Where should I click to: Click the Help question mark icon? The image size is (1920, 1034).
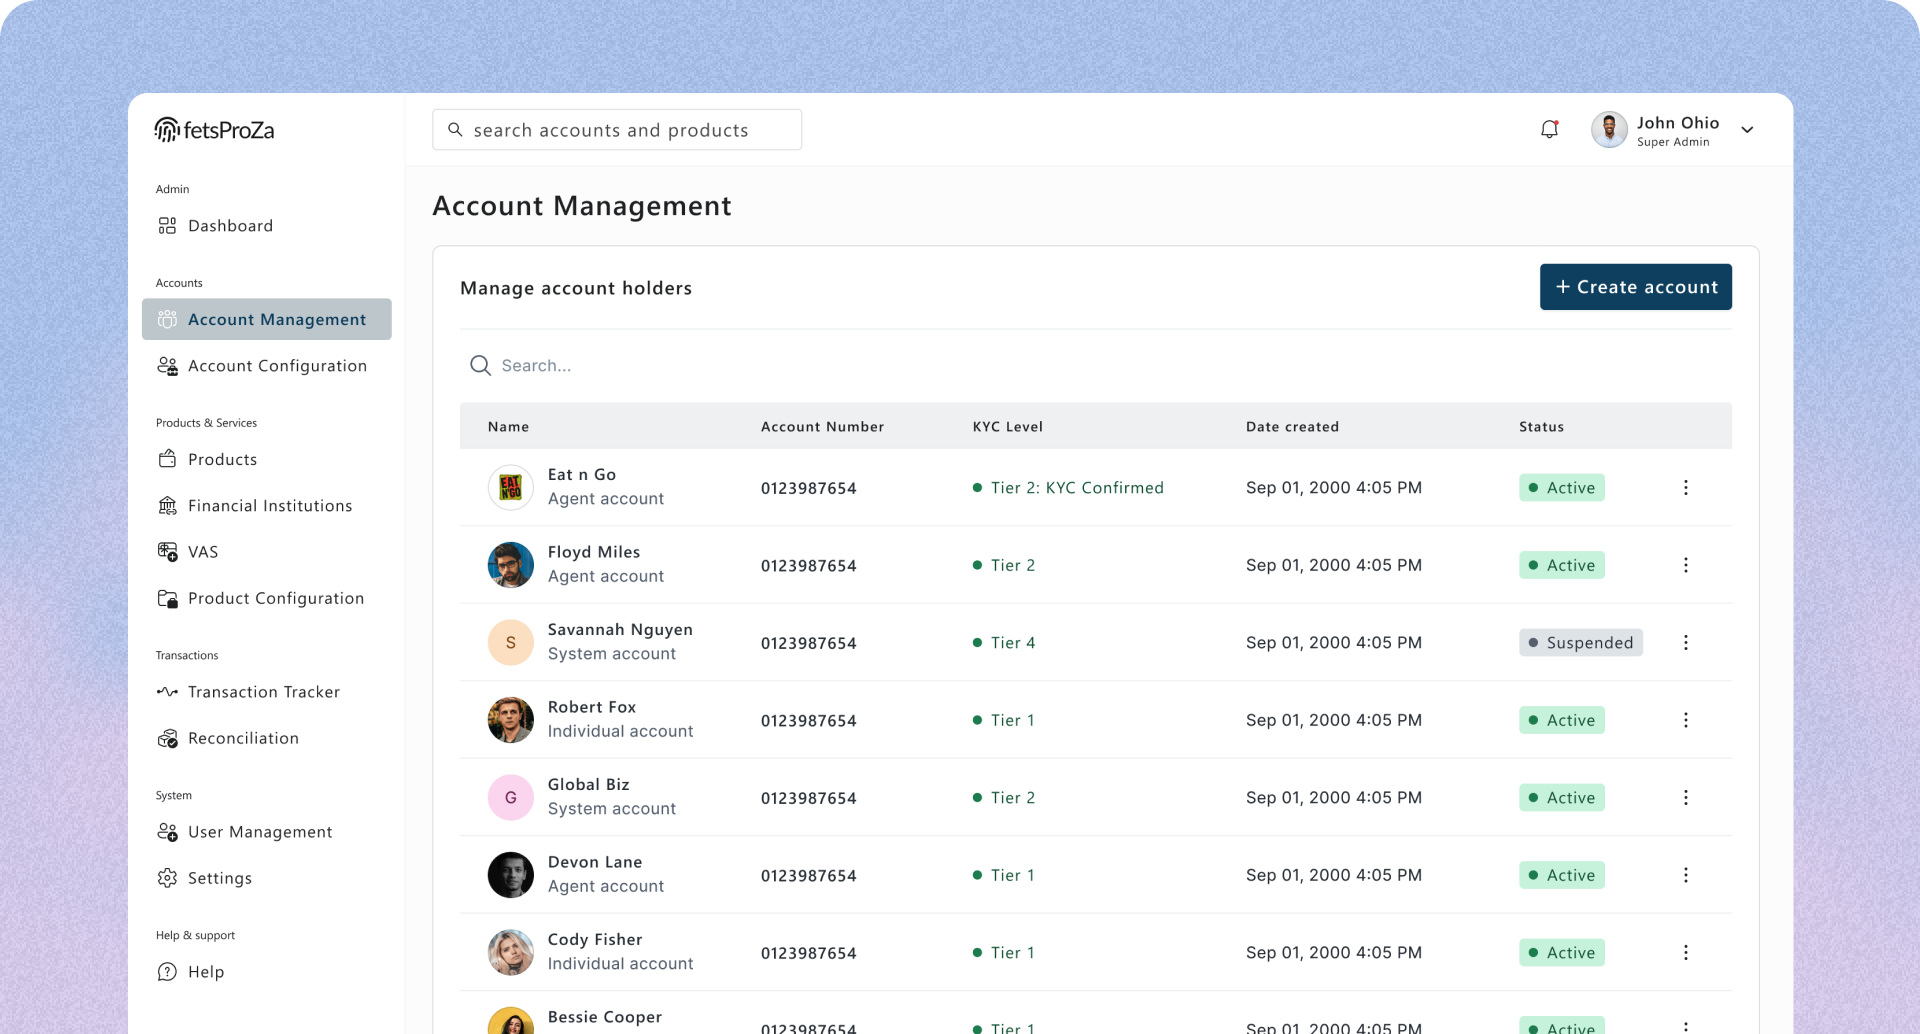(167, 972)
